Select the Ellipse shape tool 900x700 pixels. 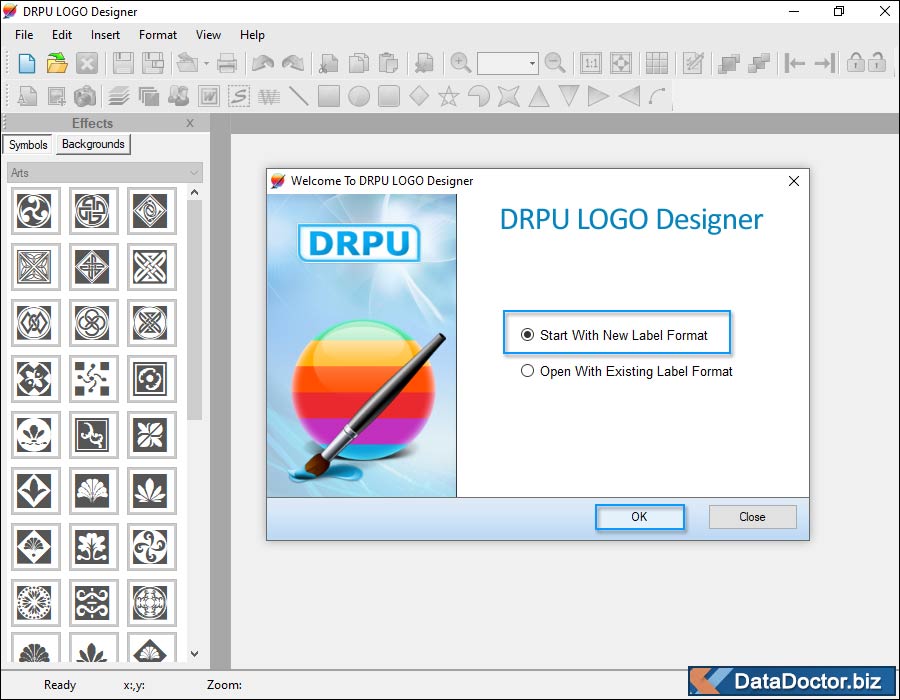tap(359, 96)
